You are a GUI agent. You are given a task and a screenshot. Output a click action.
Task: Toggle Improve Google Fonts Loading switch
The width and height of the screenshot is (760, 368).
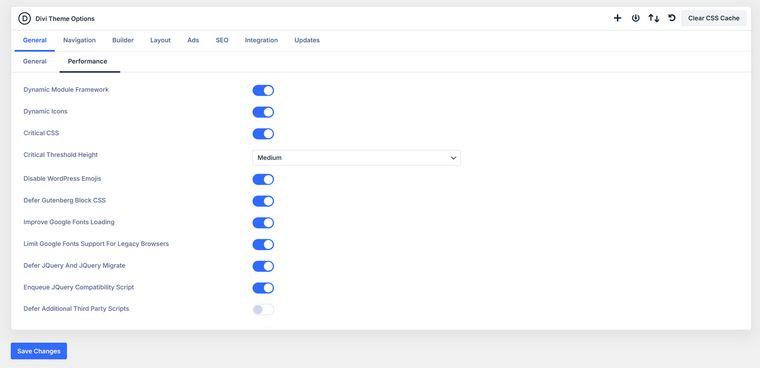pyautogui.click(x=263, y=223)
